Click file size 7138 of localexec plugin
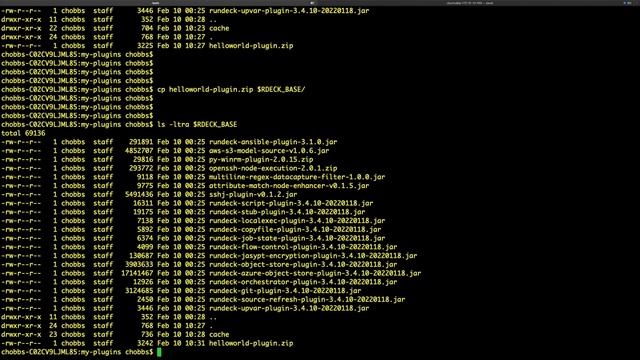 coord(145,221)
